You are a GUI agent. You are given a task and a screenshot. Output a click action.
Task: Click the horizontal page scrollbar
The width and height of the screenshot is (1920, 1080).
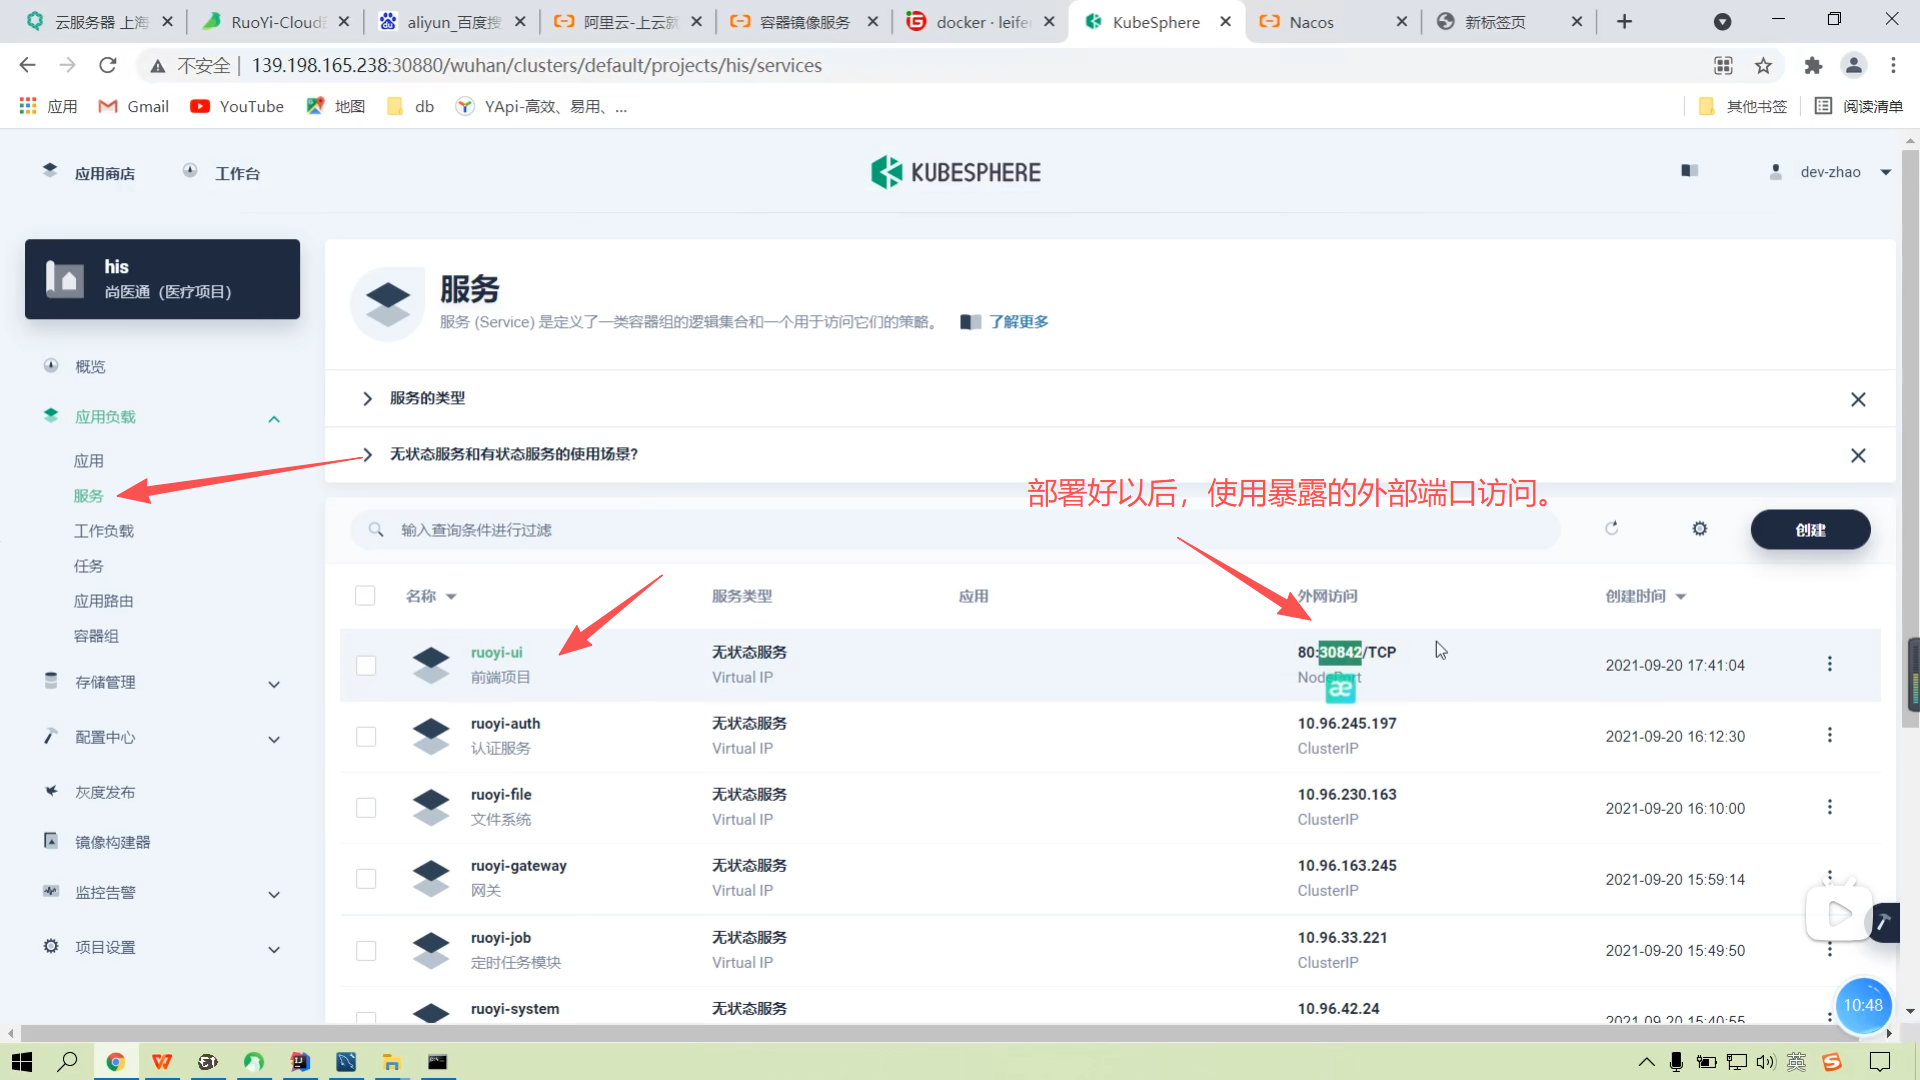point(950,1033)
